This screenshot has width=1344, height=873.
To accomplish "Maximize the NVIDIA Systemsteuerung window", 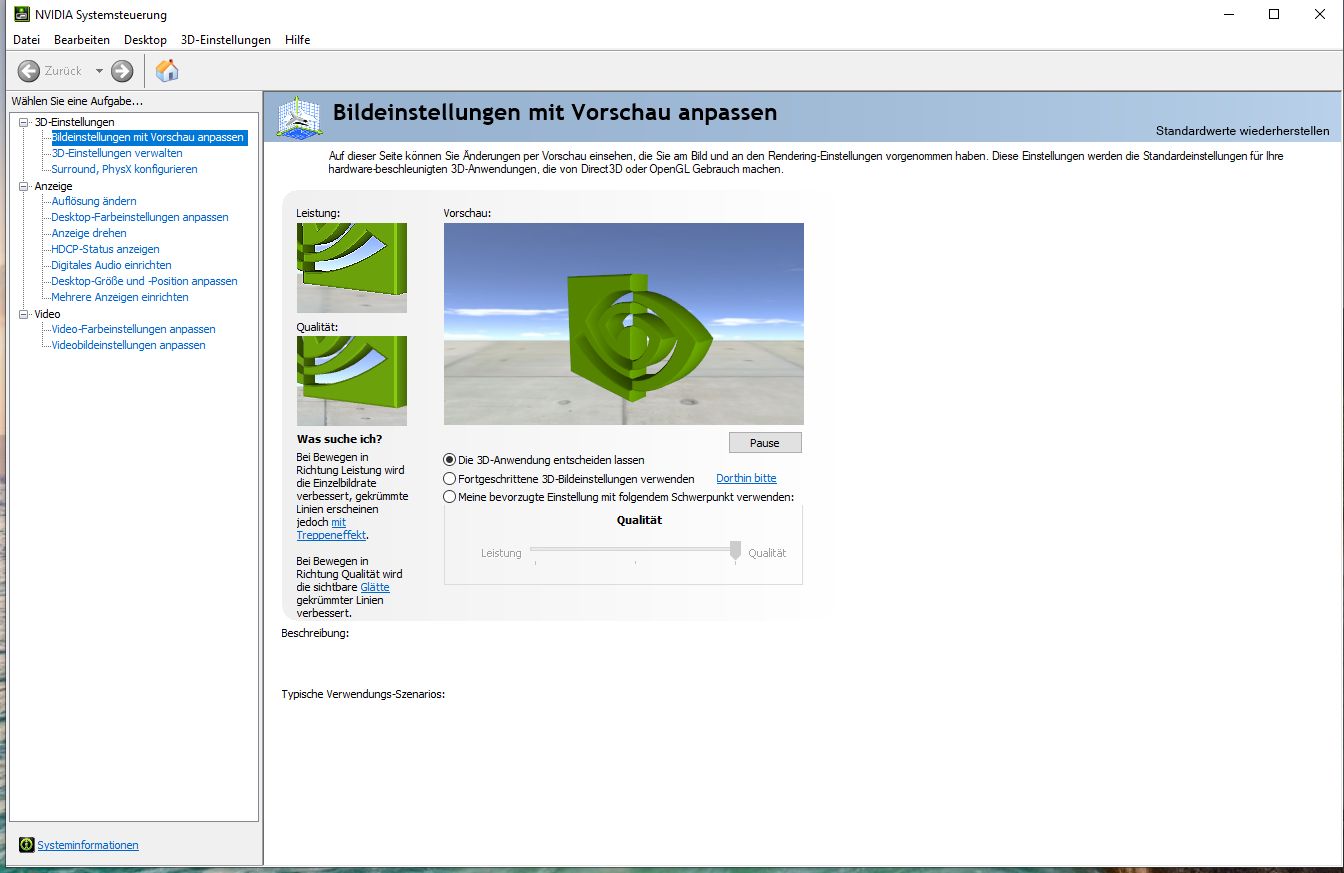I will [1274, 14].
